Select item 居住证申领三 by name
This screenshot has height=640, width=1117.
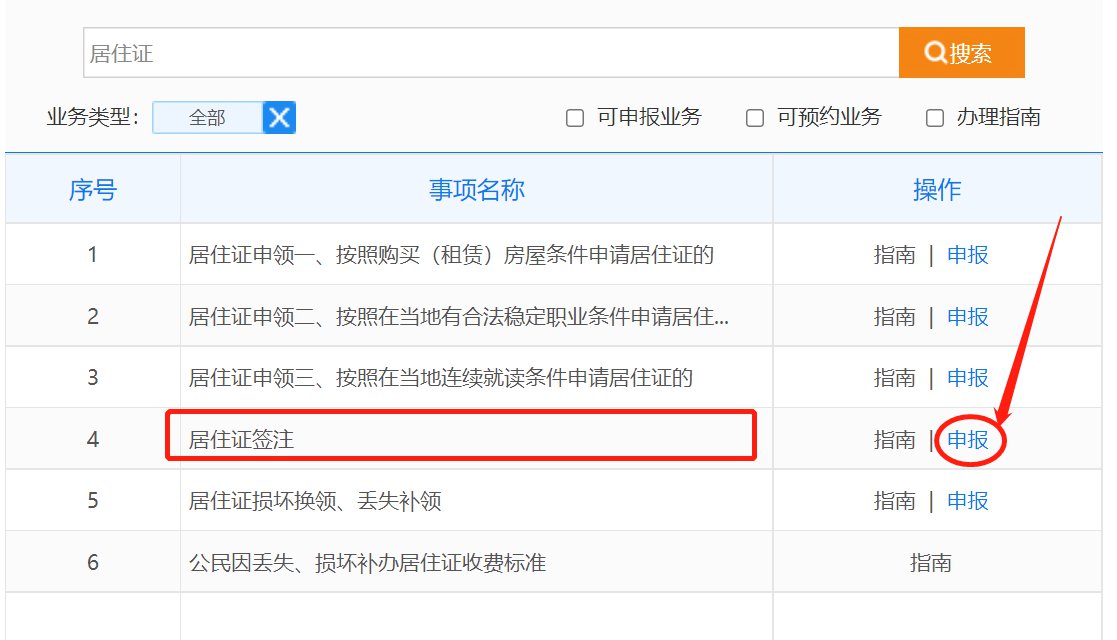440,378
